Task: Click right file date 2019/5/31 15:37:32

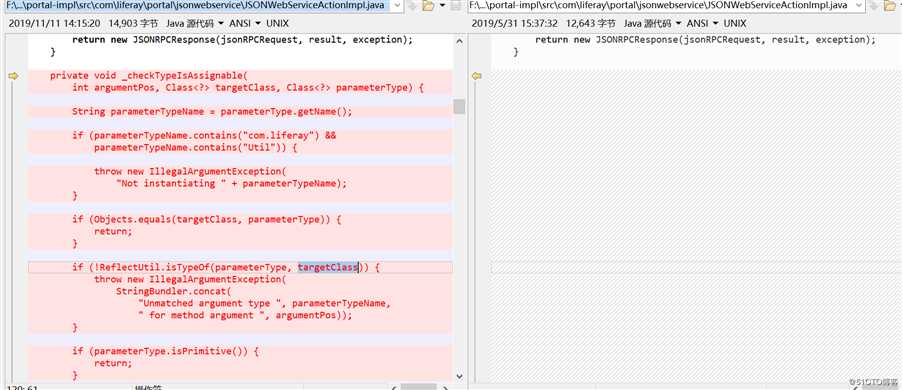Action: pos(515,24)
